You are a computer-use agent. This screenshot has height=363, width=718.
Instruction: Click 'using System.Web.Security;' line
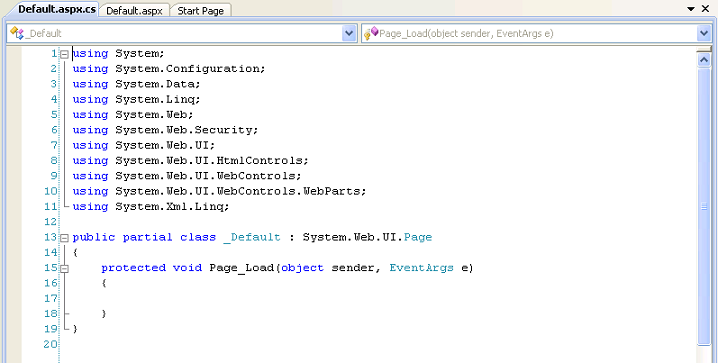point(165,130)
